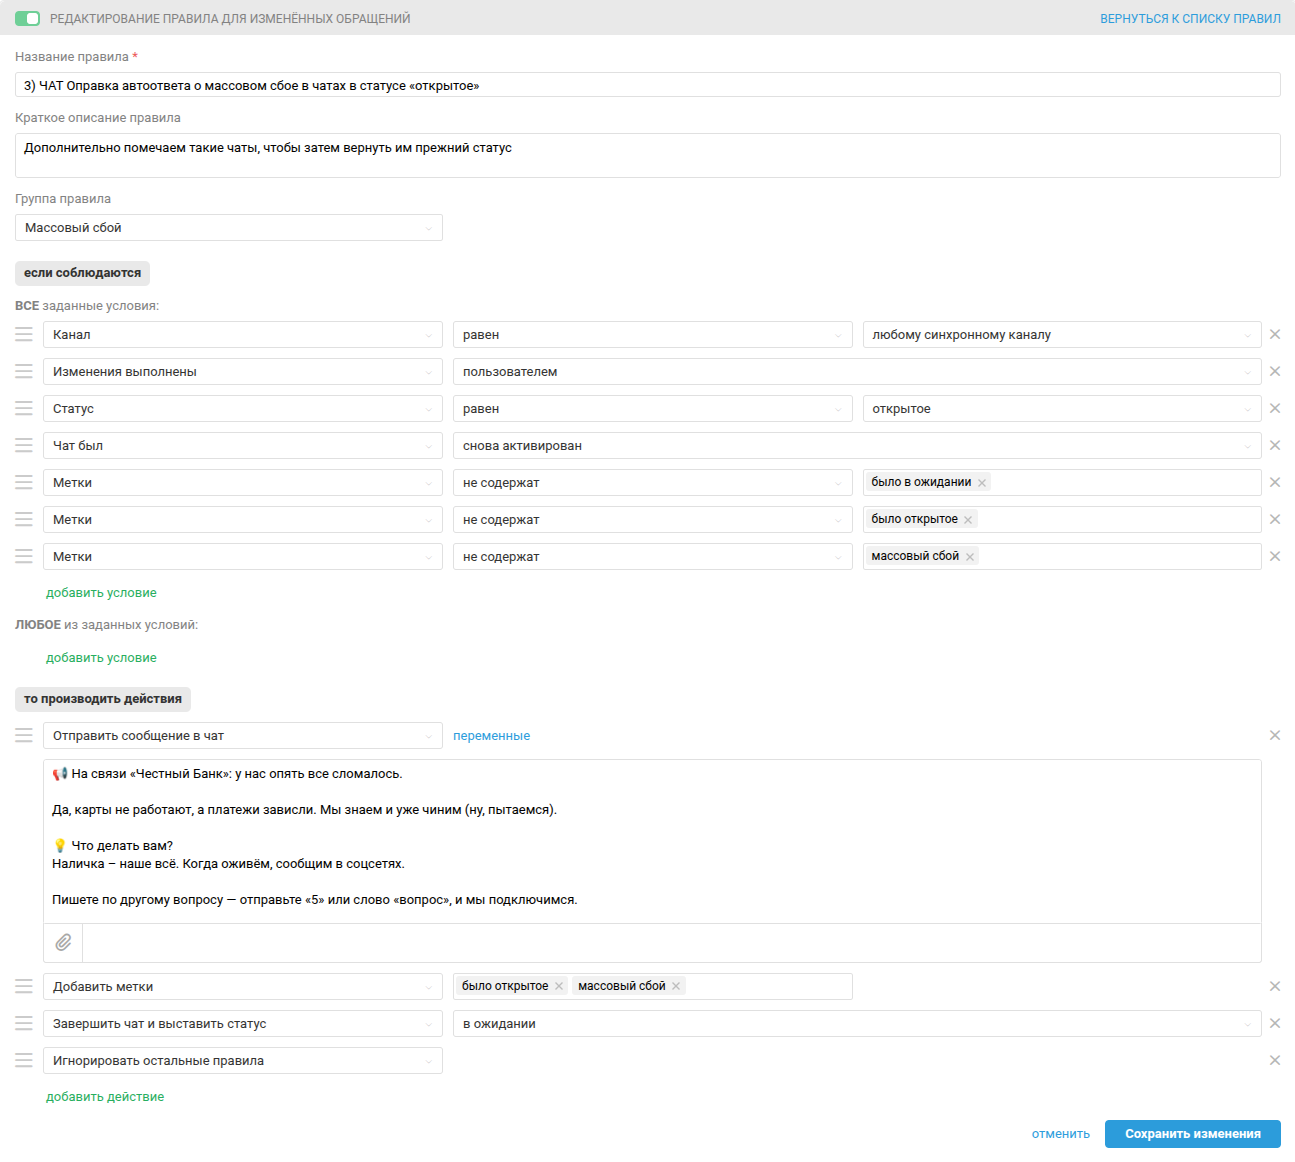This screenshot has width=1295, height=1162.
Task: Click 'Сохранить изменения' button
Action: (x=1192, y=1134)
